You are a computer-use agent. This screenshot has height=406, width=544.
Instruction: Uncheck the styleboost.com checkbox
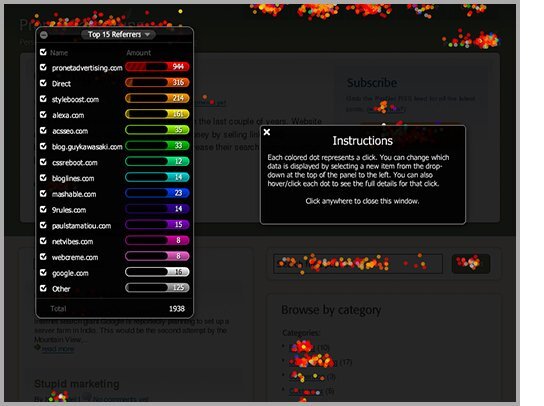pyautogui.click(x=43, y=99)
